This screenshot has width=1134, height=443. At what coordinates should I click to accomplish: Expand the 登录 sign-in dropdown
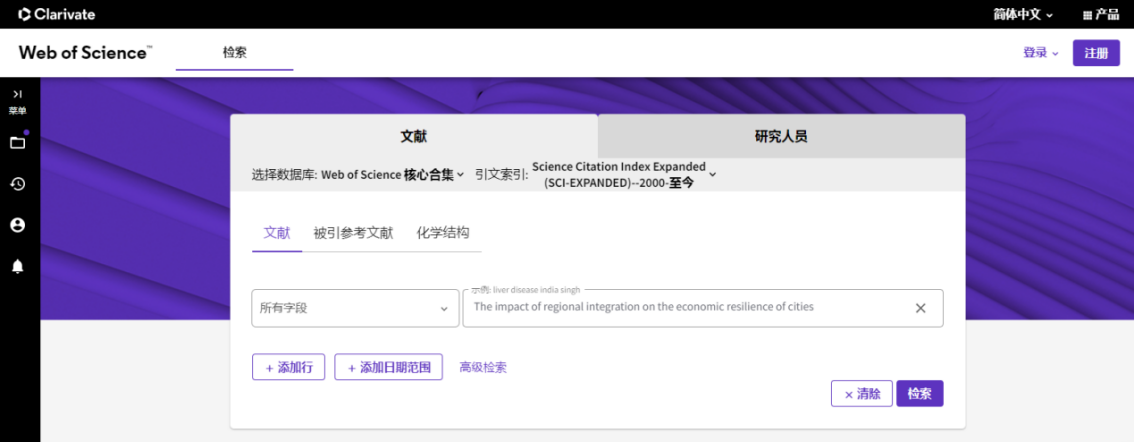click(x=1041, y=53)
